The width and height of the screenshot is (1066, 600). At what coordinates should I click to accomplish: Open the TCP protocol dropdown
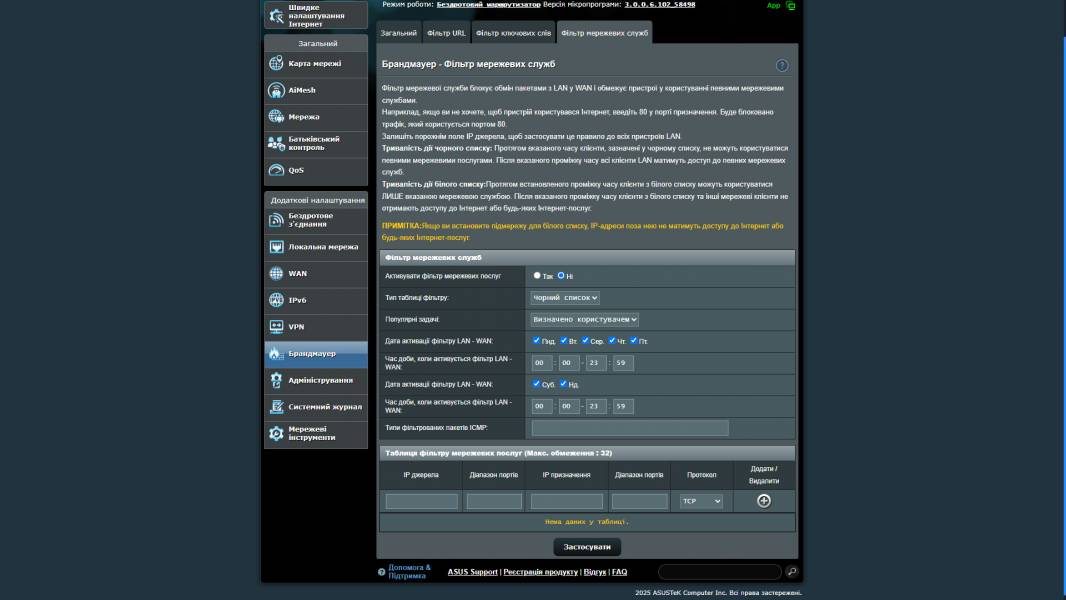[701, 501]
